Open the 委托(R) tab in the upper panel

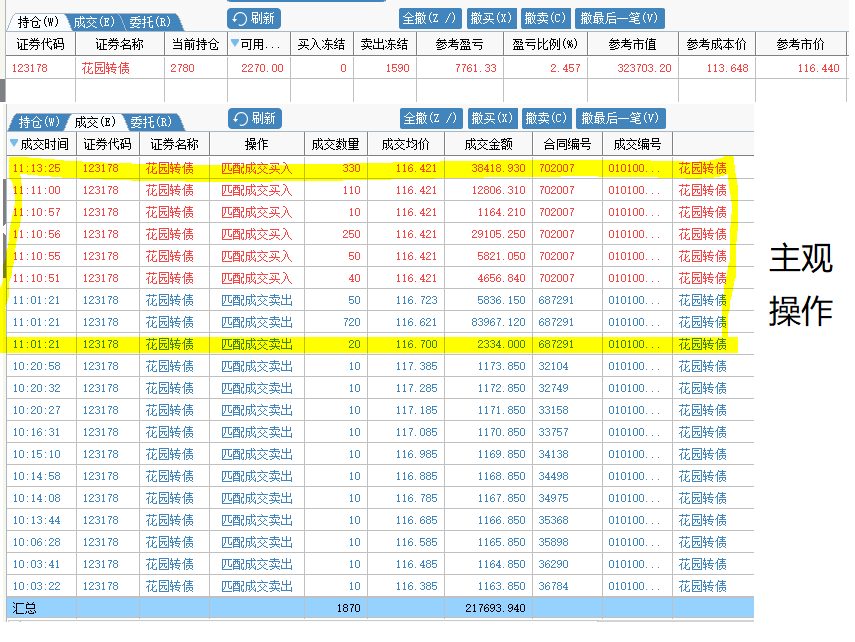click(150, 22)
